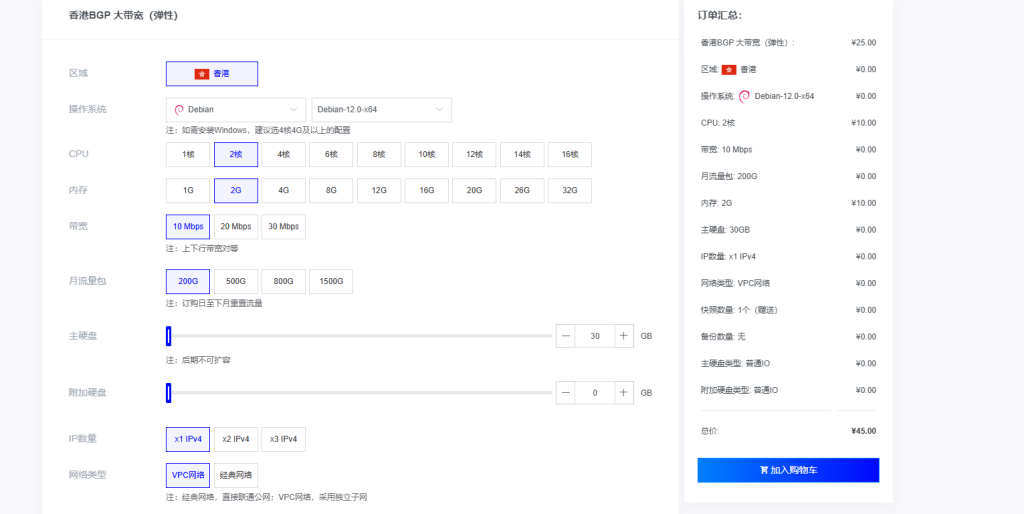1024x514 pixels.
Task: Choose 8G memory option
Action: point(331,191)
